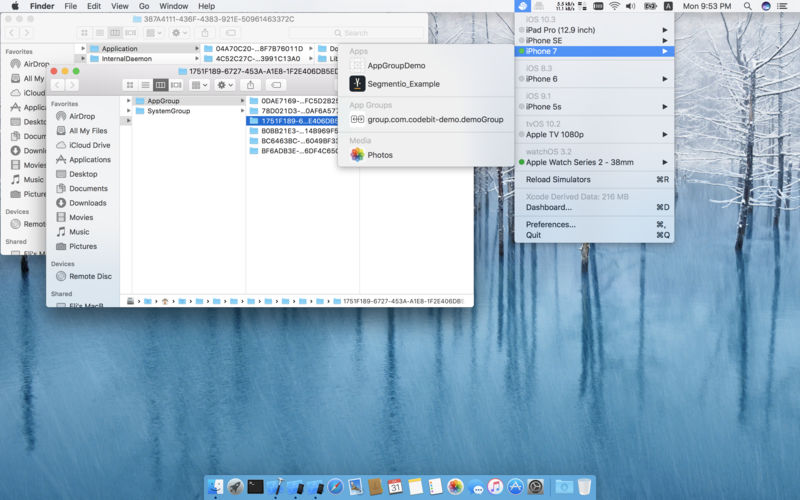This screenshot has width=800, height=500.
Task: Select Segmentio_Example in the Apps submenu
Action: tap(426, 84)
